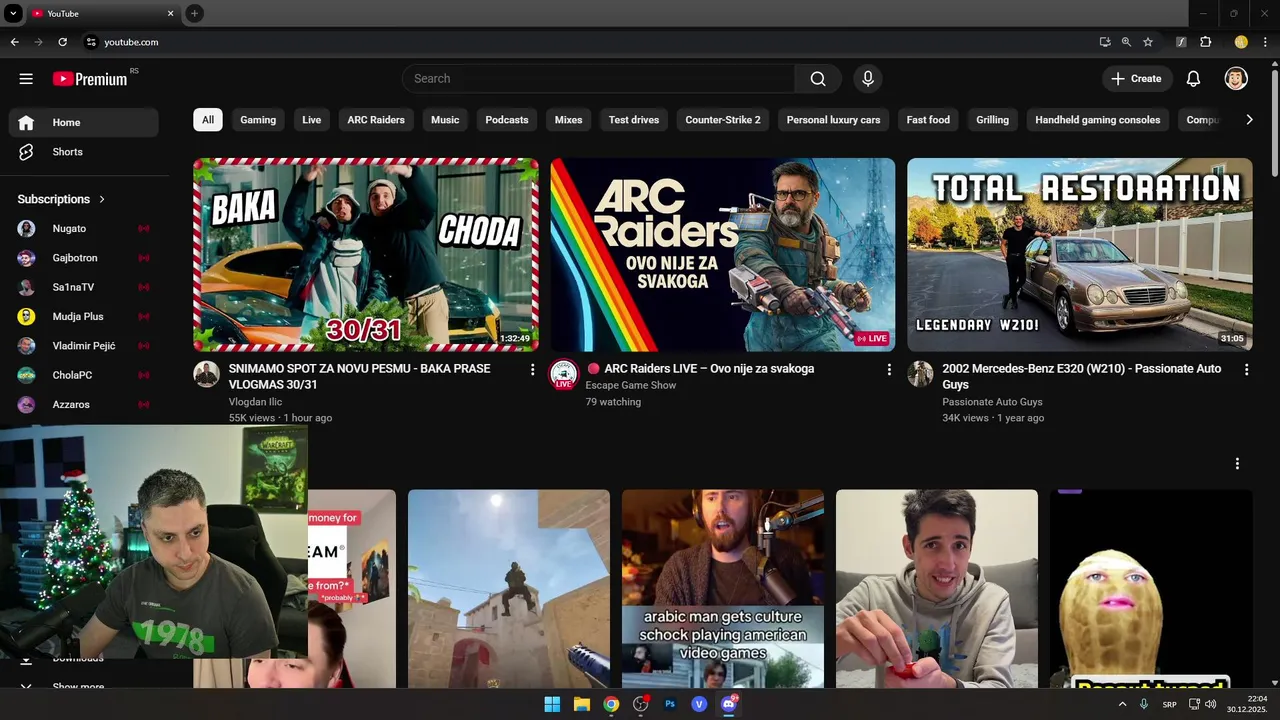Open Mudja Plus channel avatar
1280x720 pixels.
27,316
